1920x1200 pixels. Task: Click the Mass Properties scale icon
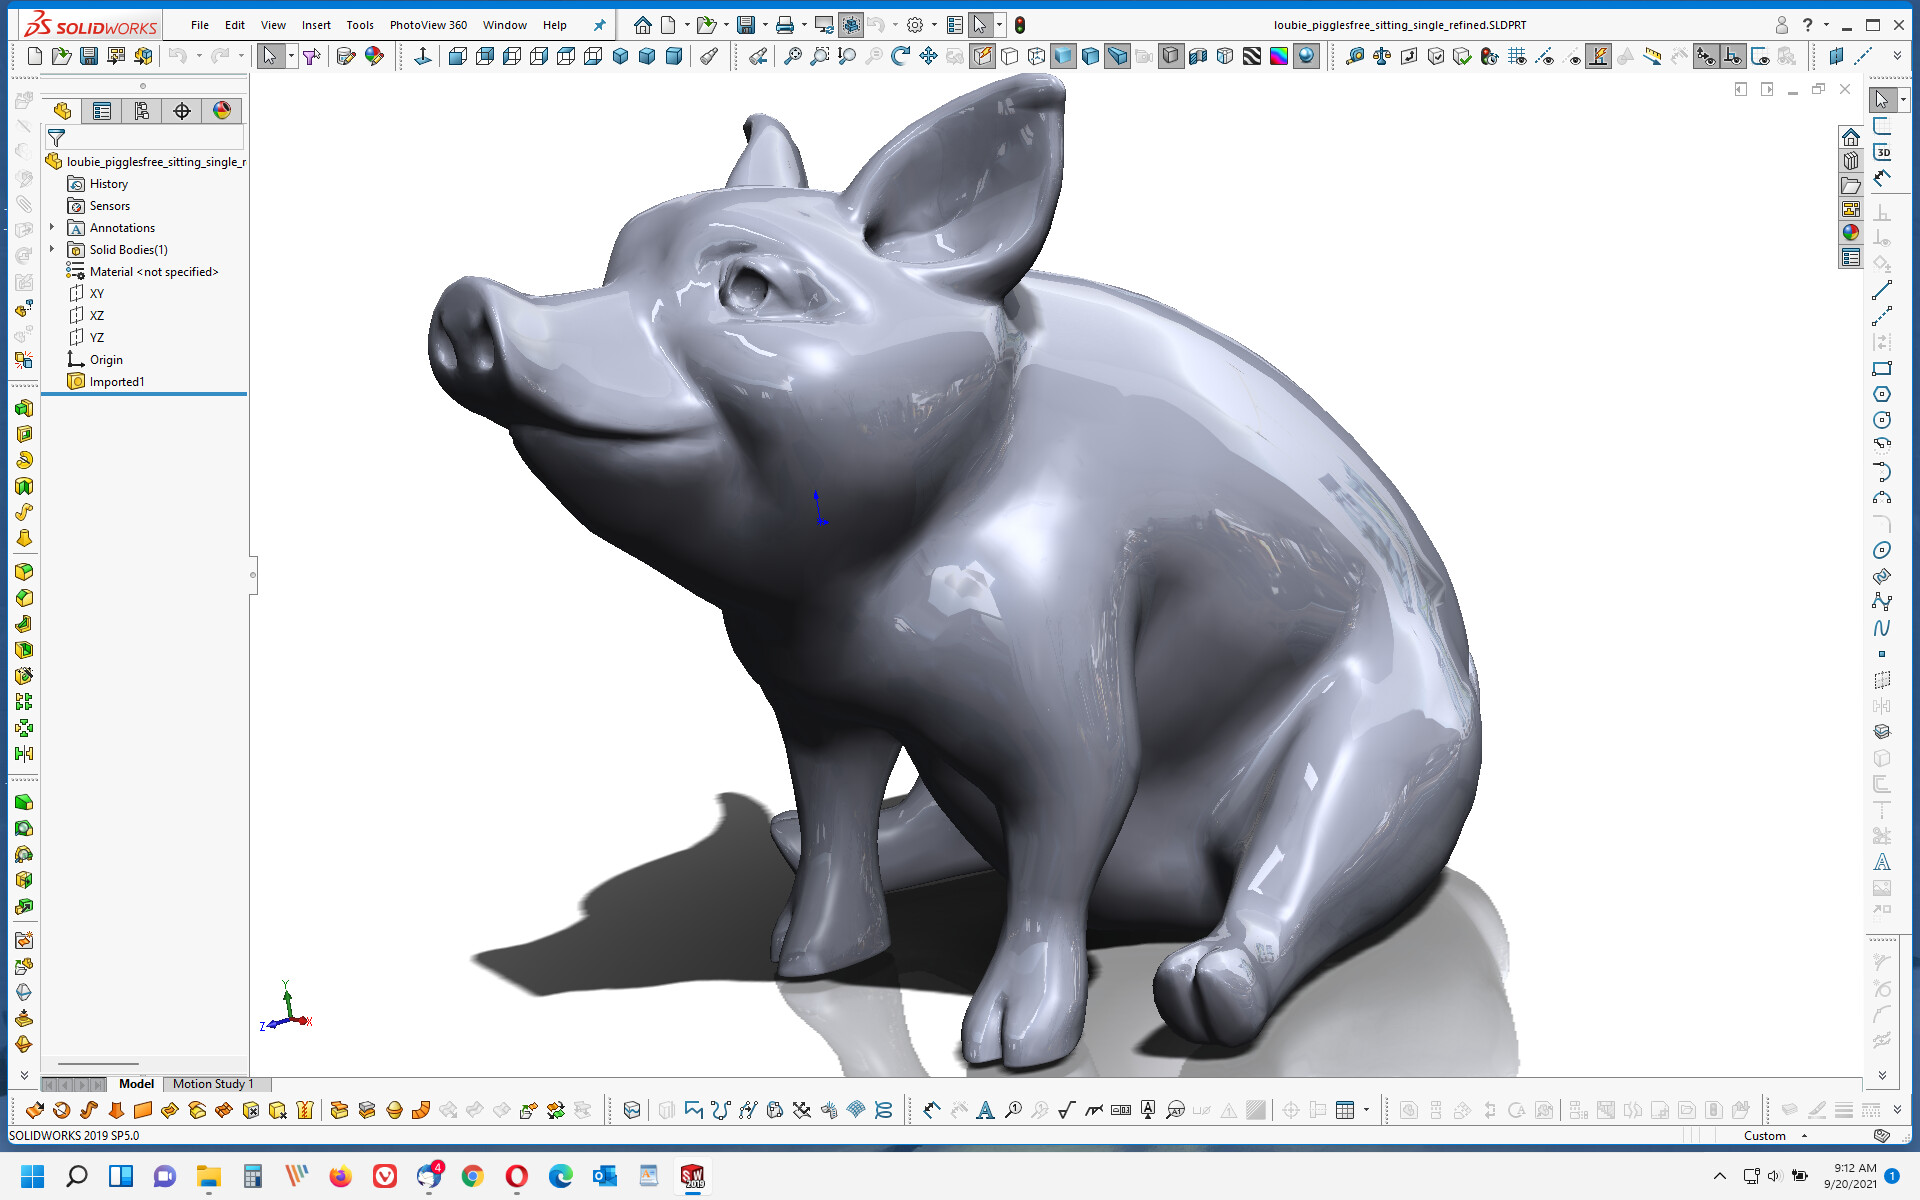point(1382,56)
